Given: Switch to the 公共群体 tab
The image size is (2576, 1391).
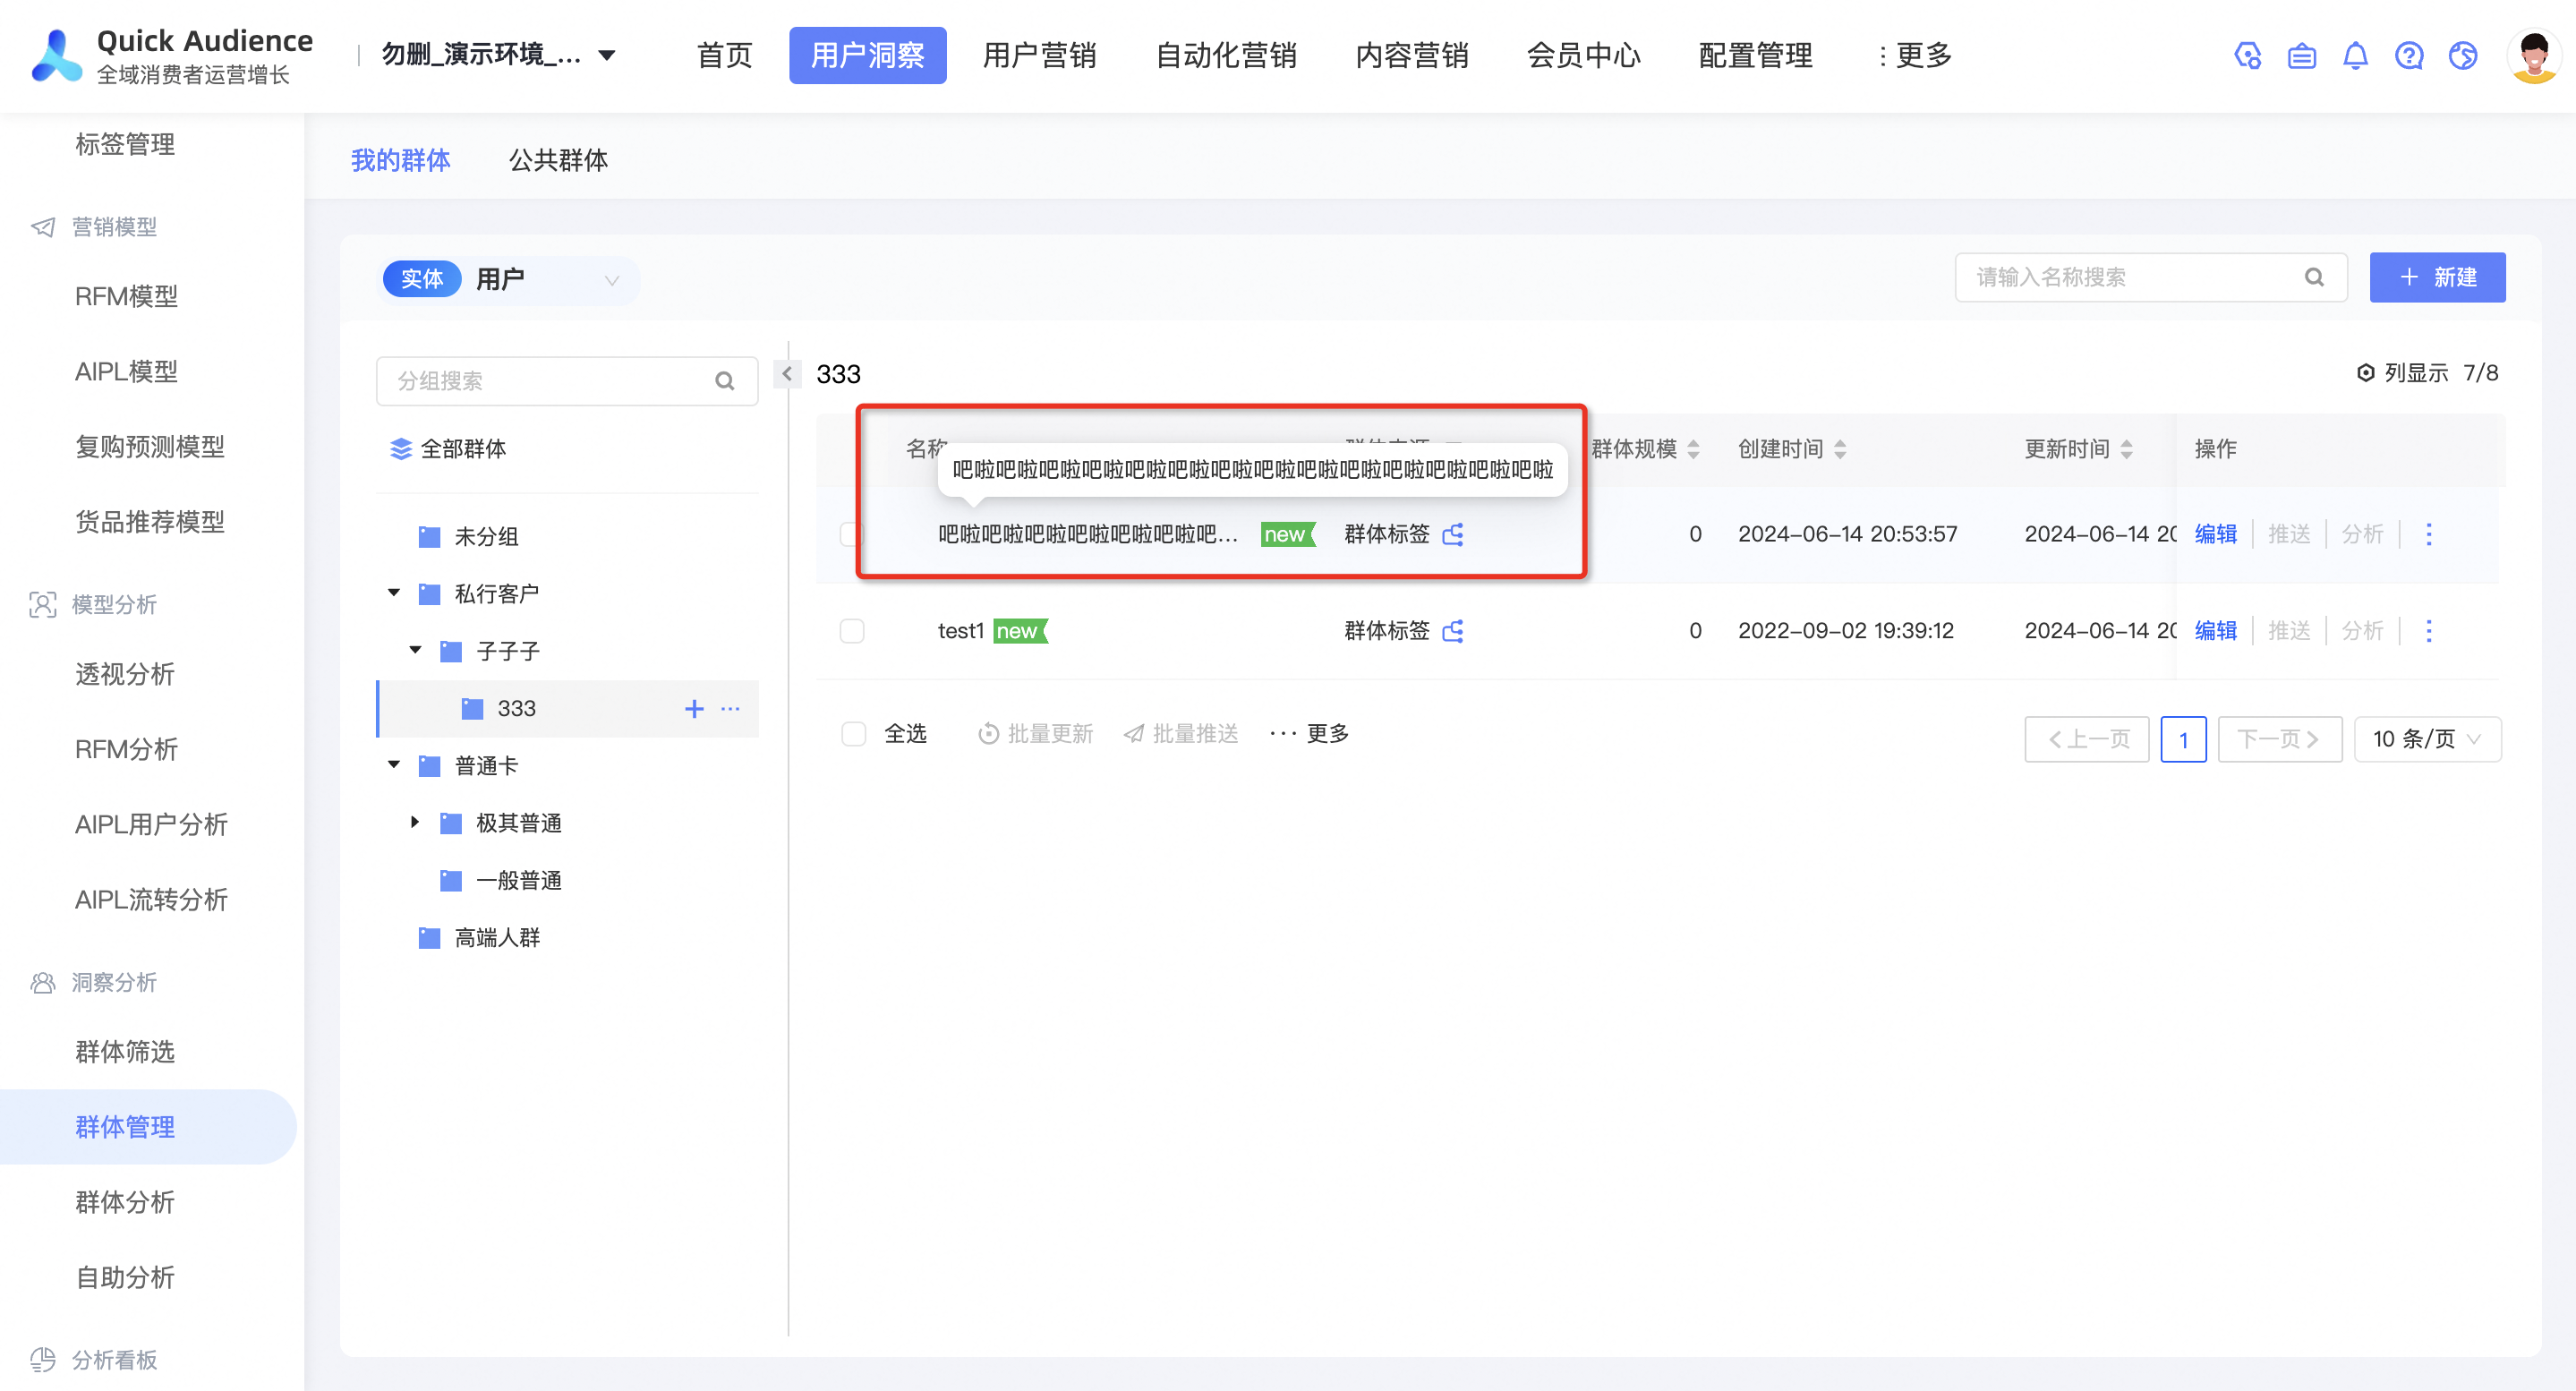Looking at the screenshot, I should pyautogui.click(x=558, y=160).
